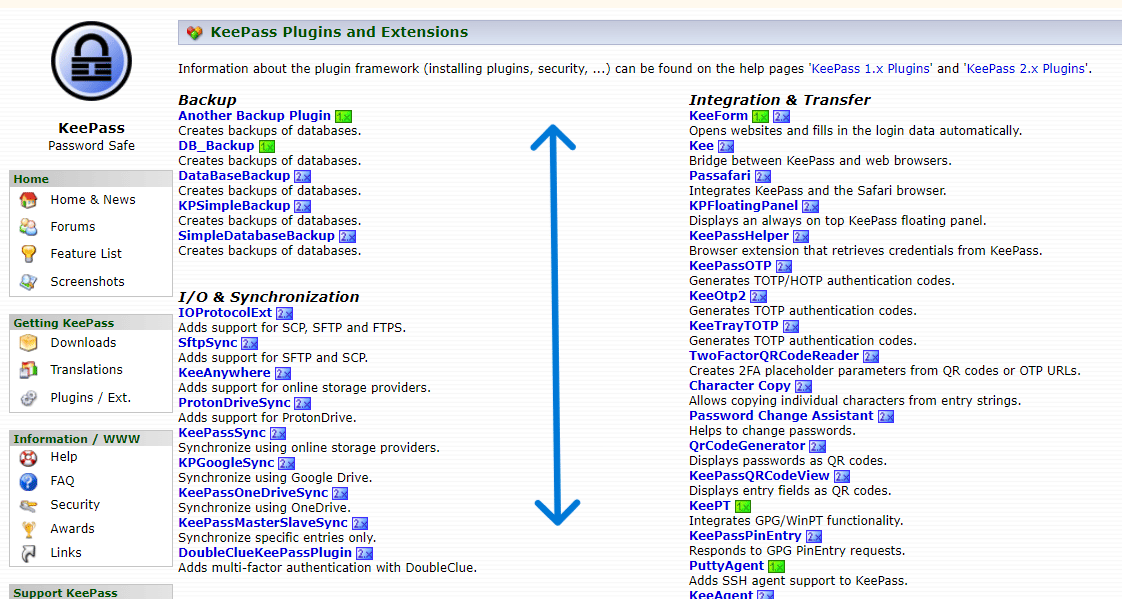The height and width of the screenshot is (599, 1122).
Task: Open the KeePass 2.x Plugins help link
Action: (1027, 68)
